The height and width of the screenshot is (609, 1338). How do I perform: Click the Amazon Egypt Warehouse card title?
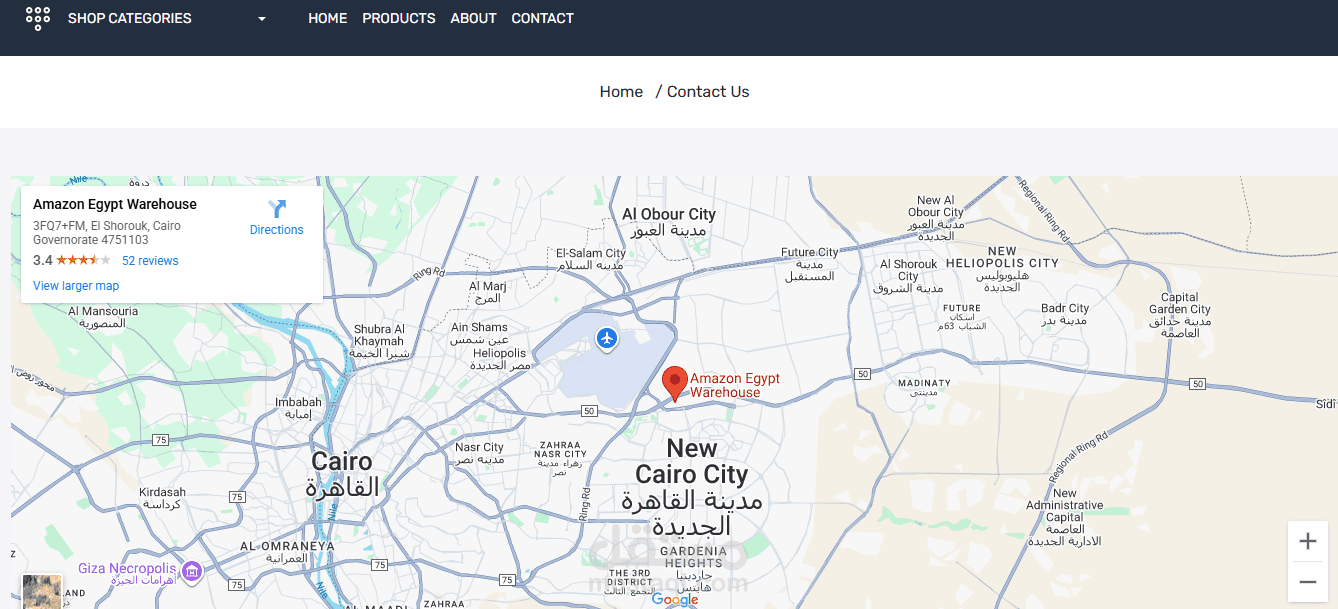(115, 204)
